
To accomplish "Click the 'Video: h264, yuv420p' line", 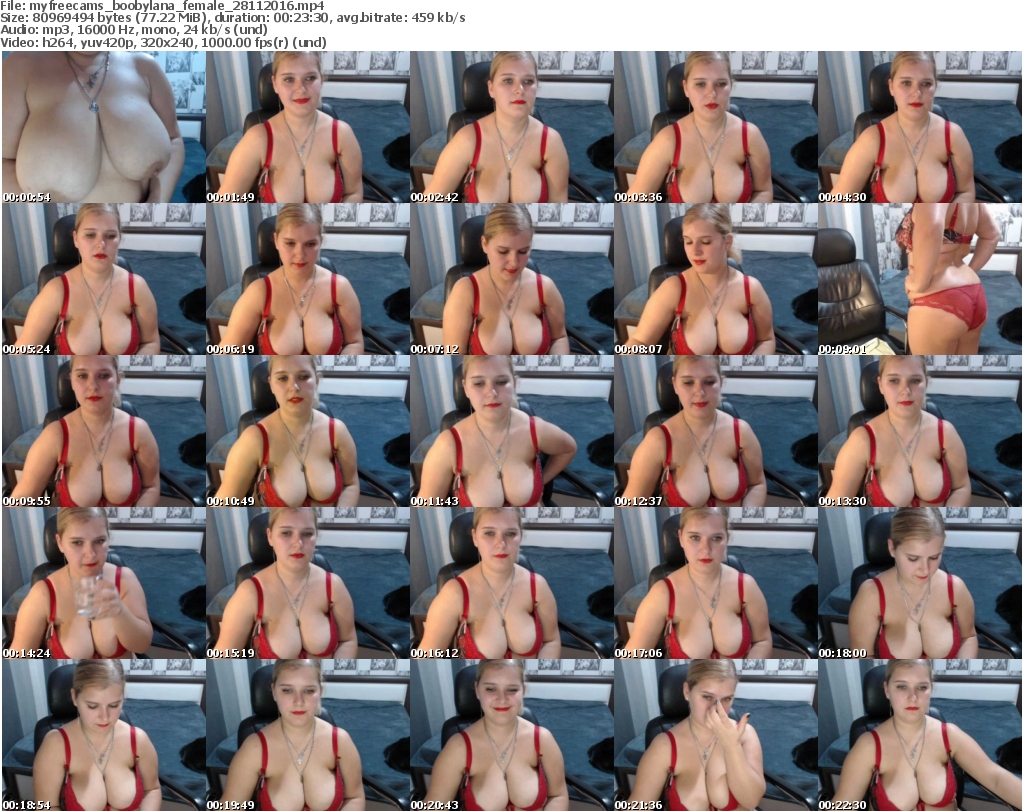I will (163, 42).
